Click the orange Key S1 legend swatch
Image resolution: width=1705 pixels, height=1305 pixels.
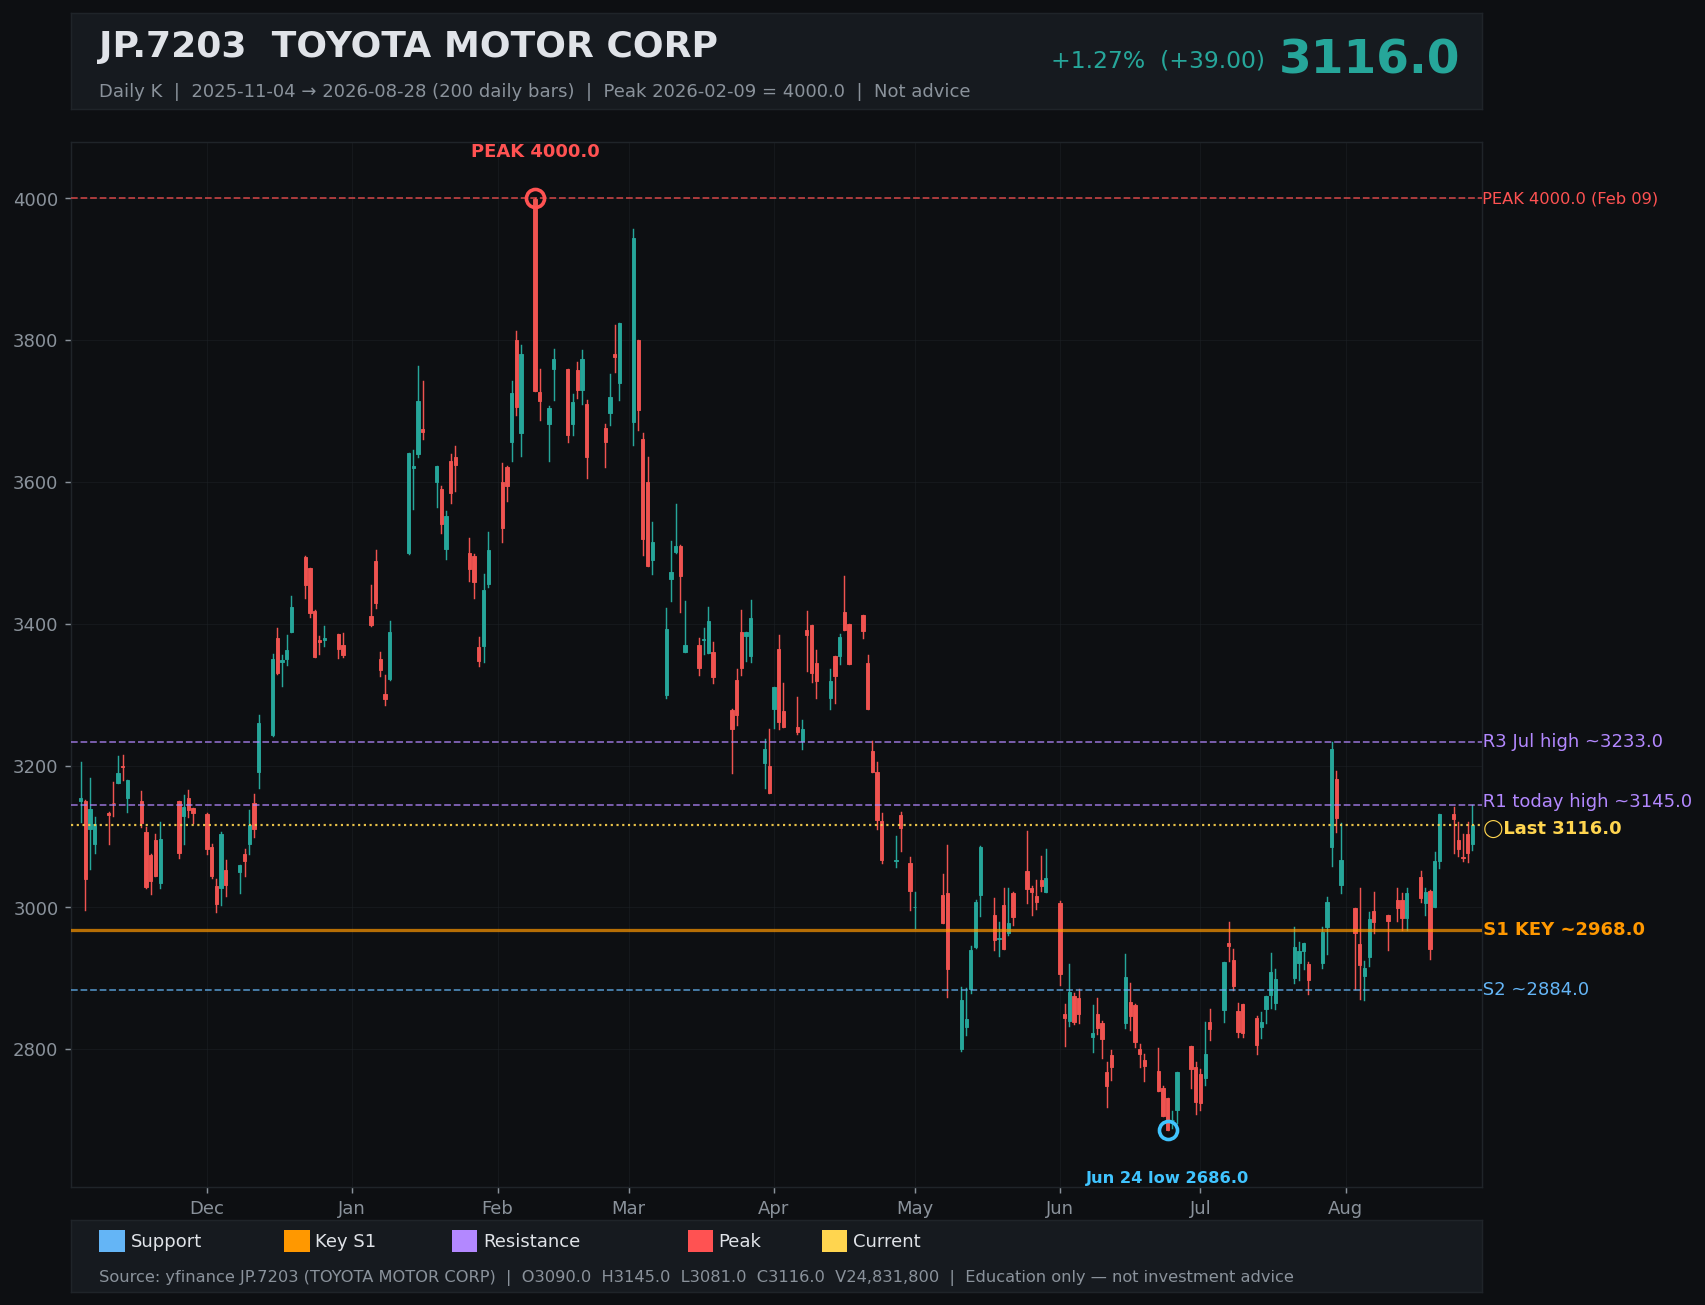coord(297,1241)
